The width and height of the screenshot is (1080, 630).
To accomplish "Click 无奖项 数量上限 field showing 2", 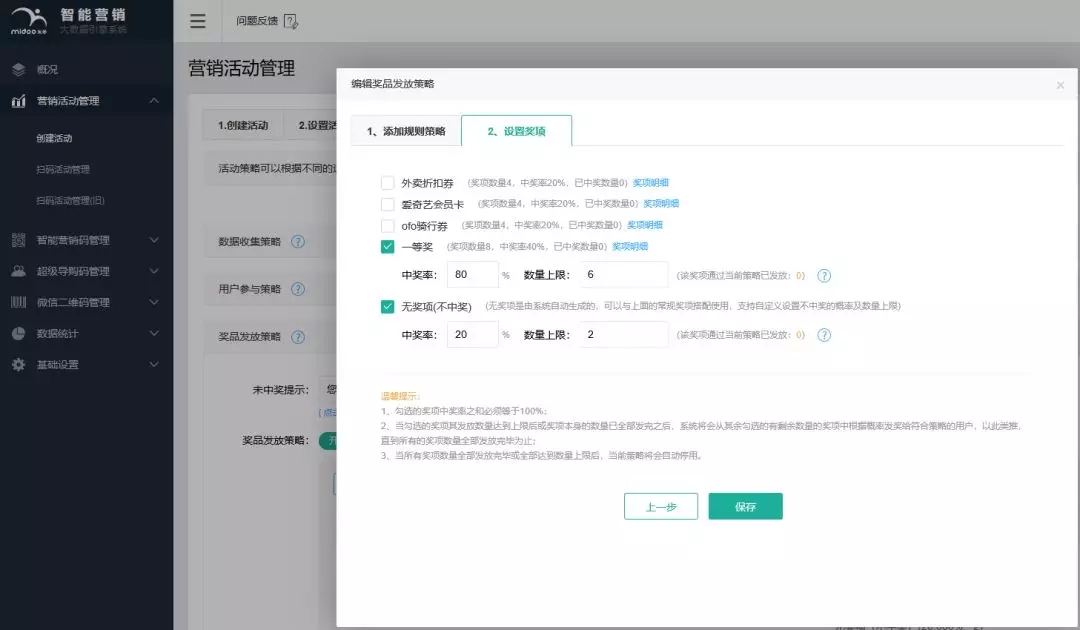I will 624,335.
